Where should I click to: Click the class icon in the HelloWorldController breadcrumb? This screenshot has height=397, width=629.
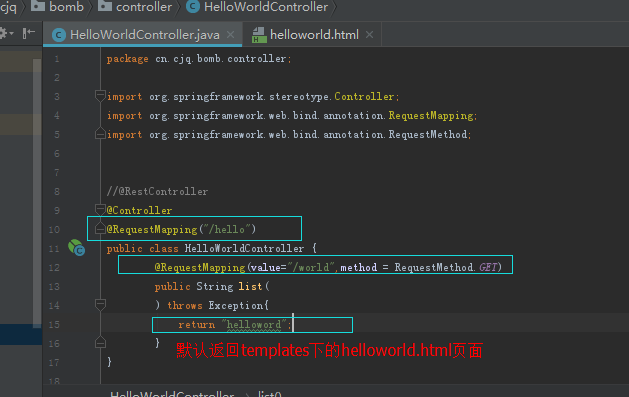tap(193, 6)
